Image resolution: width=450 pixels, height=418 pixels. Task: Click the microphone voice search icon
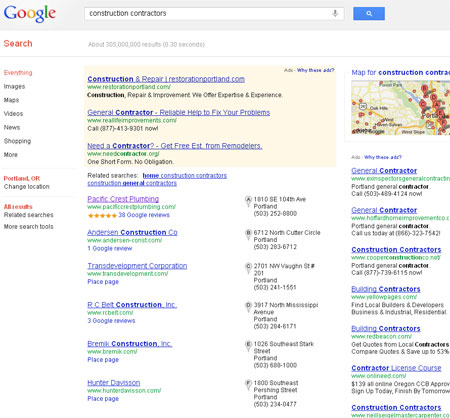click(335, 13)
